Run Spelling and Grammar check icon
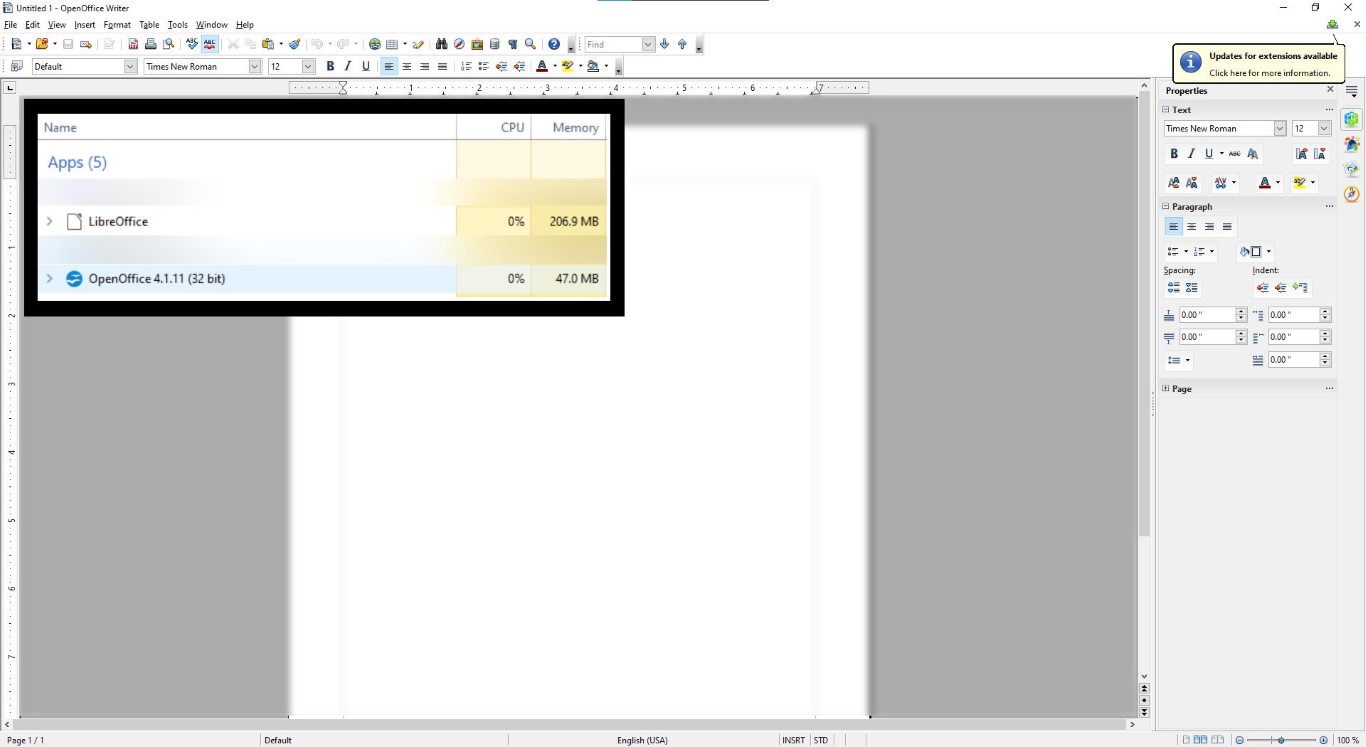 click(191, 44)
